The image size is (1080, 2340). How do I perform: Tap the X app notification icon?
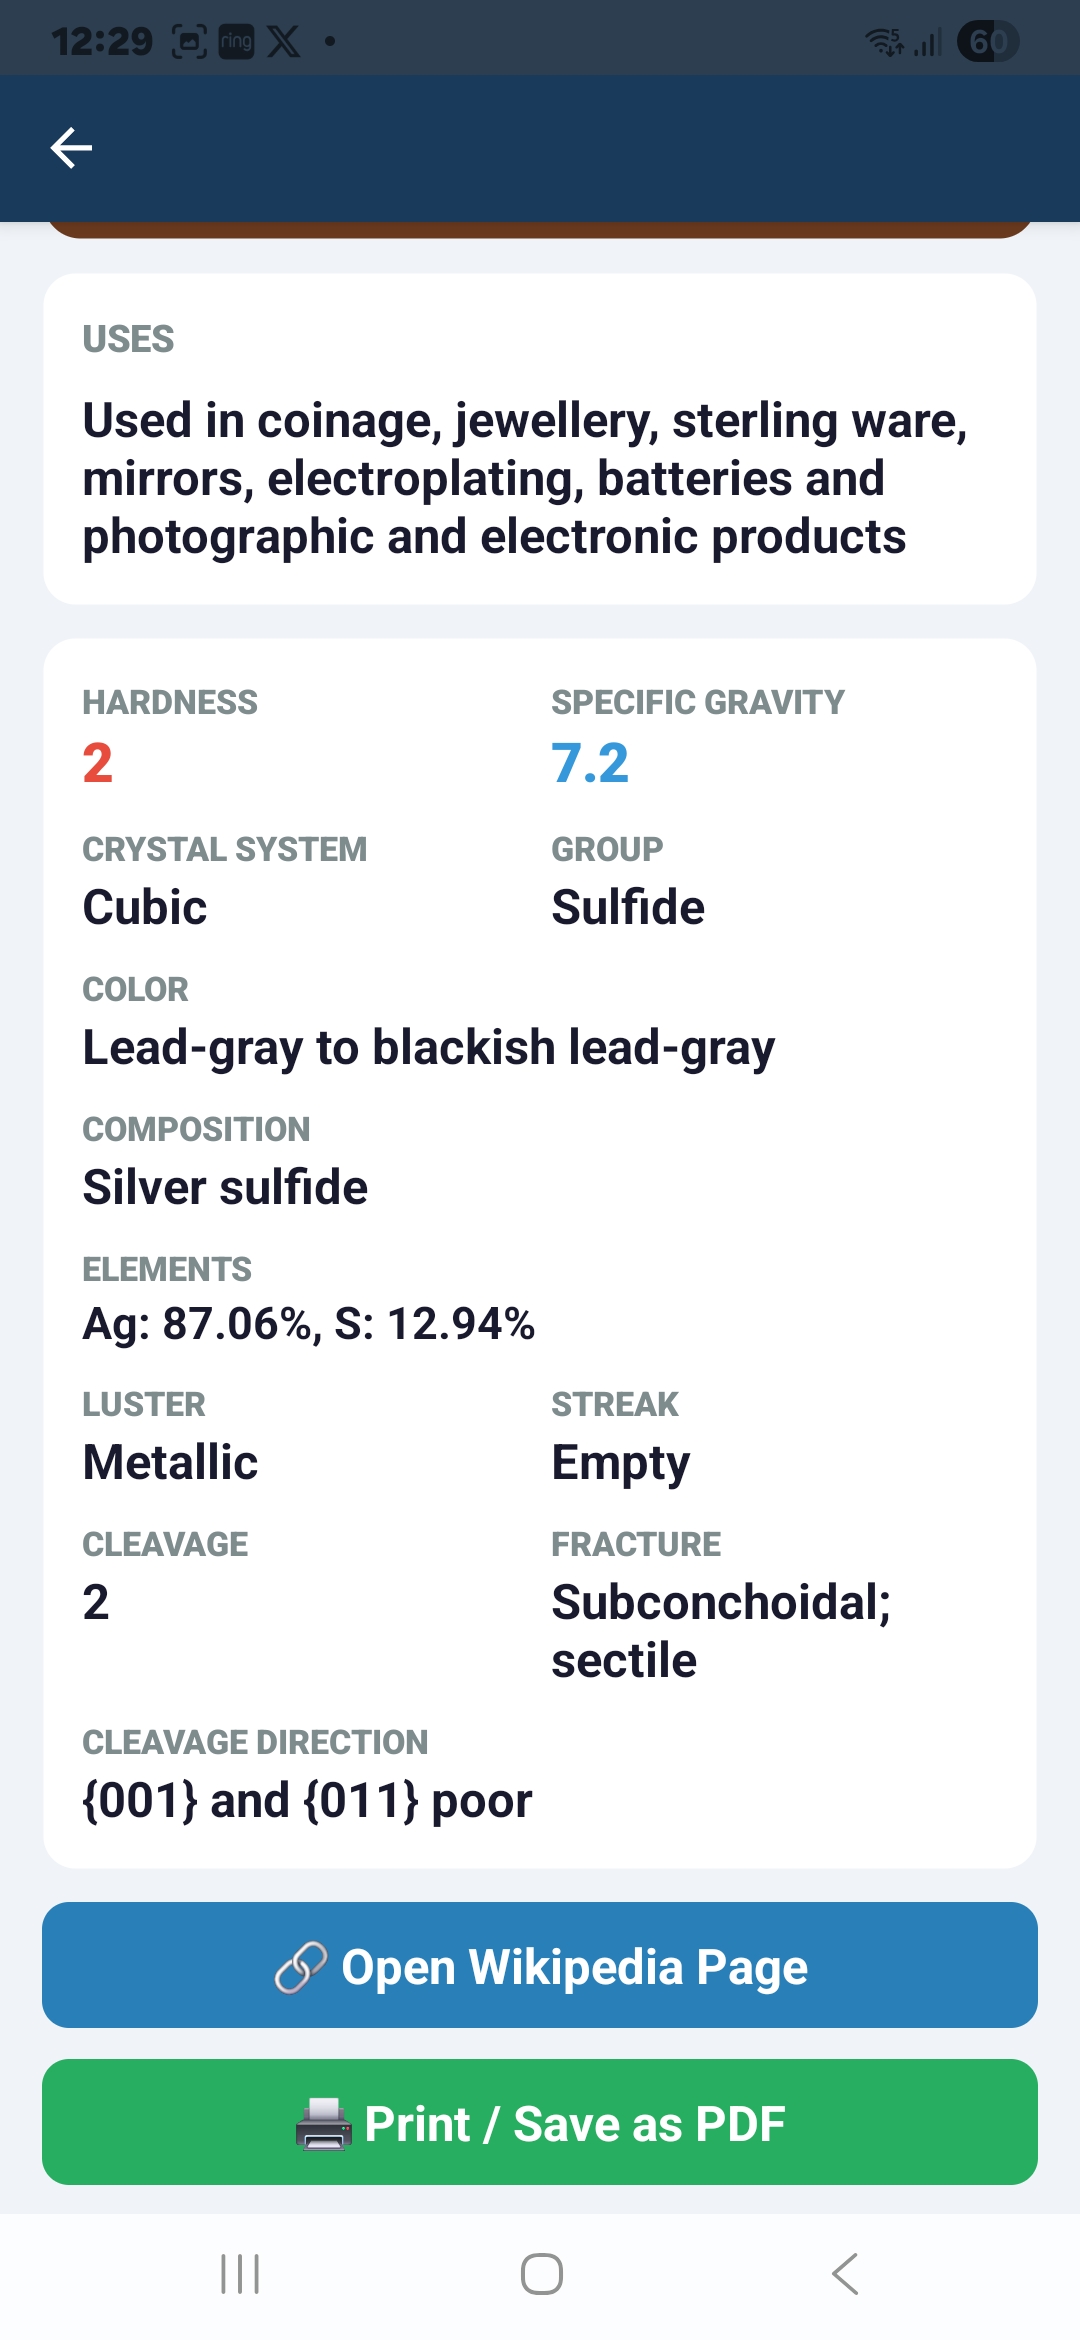[284, 41]
